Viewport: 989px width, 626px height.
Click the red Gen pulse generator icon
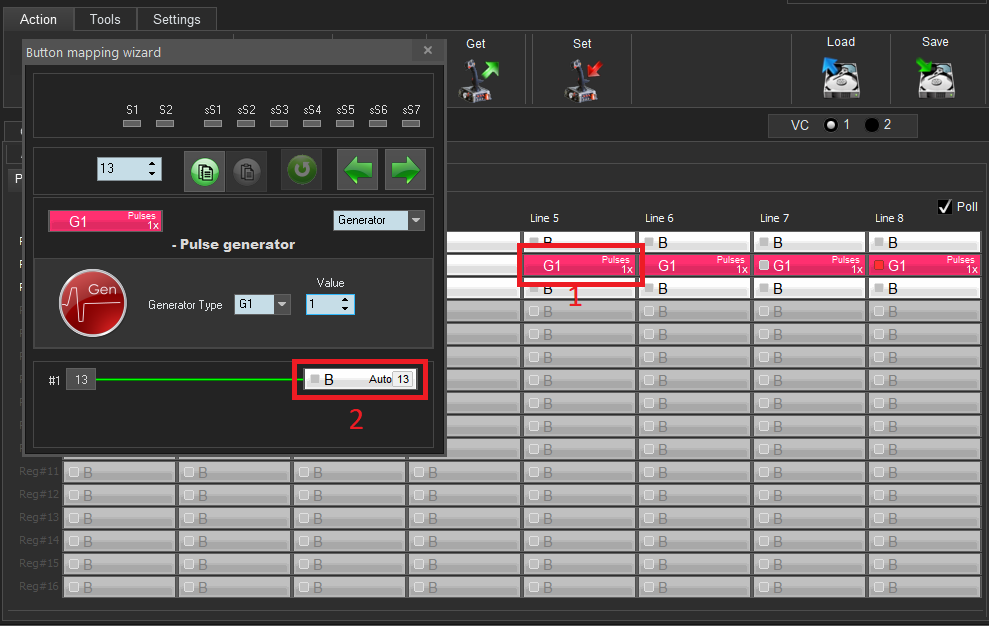coord(92,301)
